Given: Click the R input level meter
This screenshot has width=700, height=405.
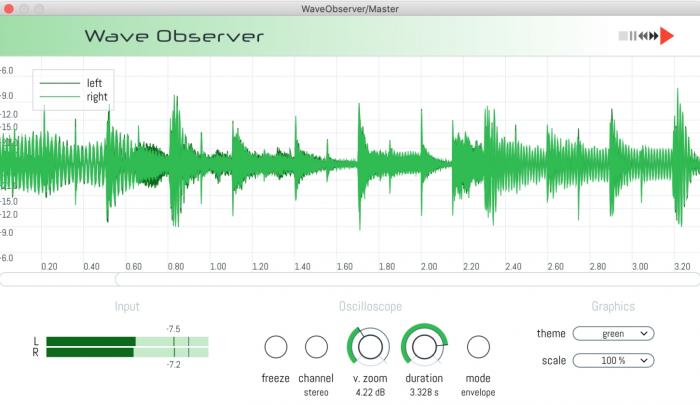Looking at the screenshot, I should click(x=127, y=352).
